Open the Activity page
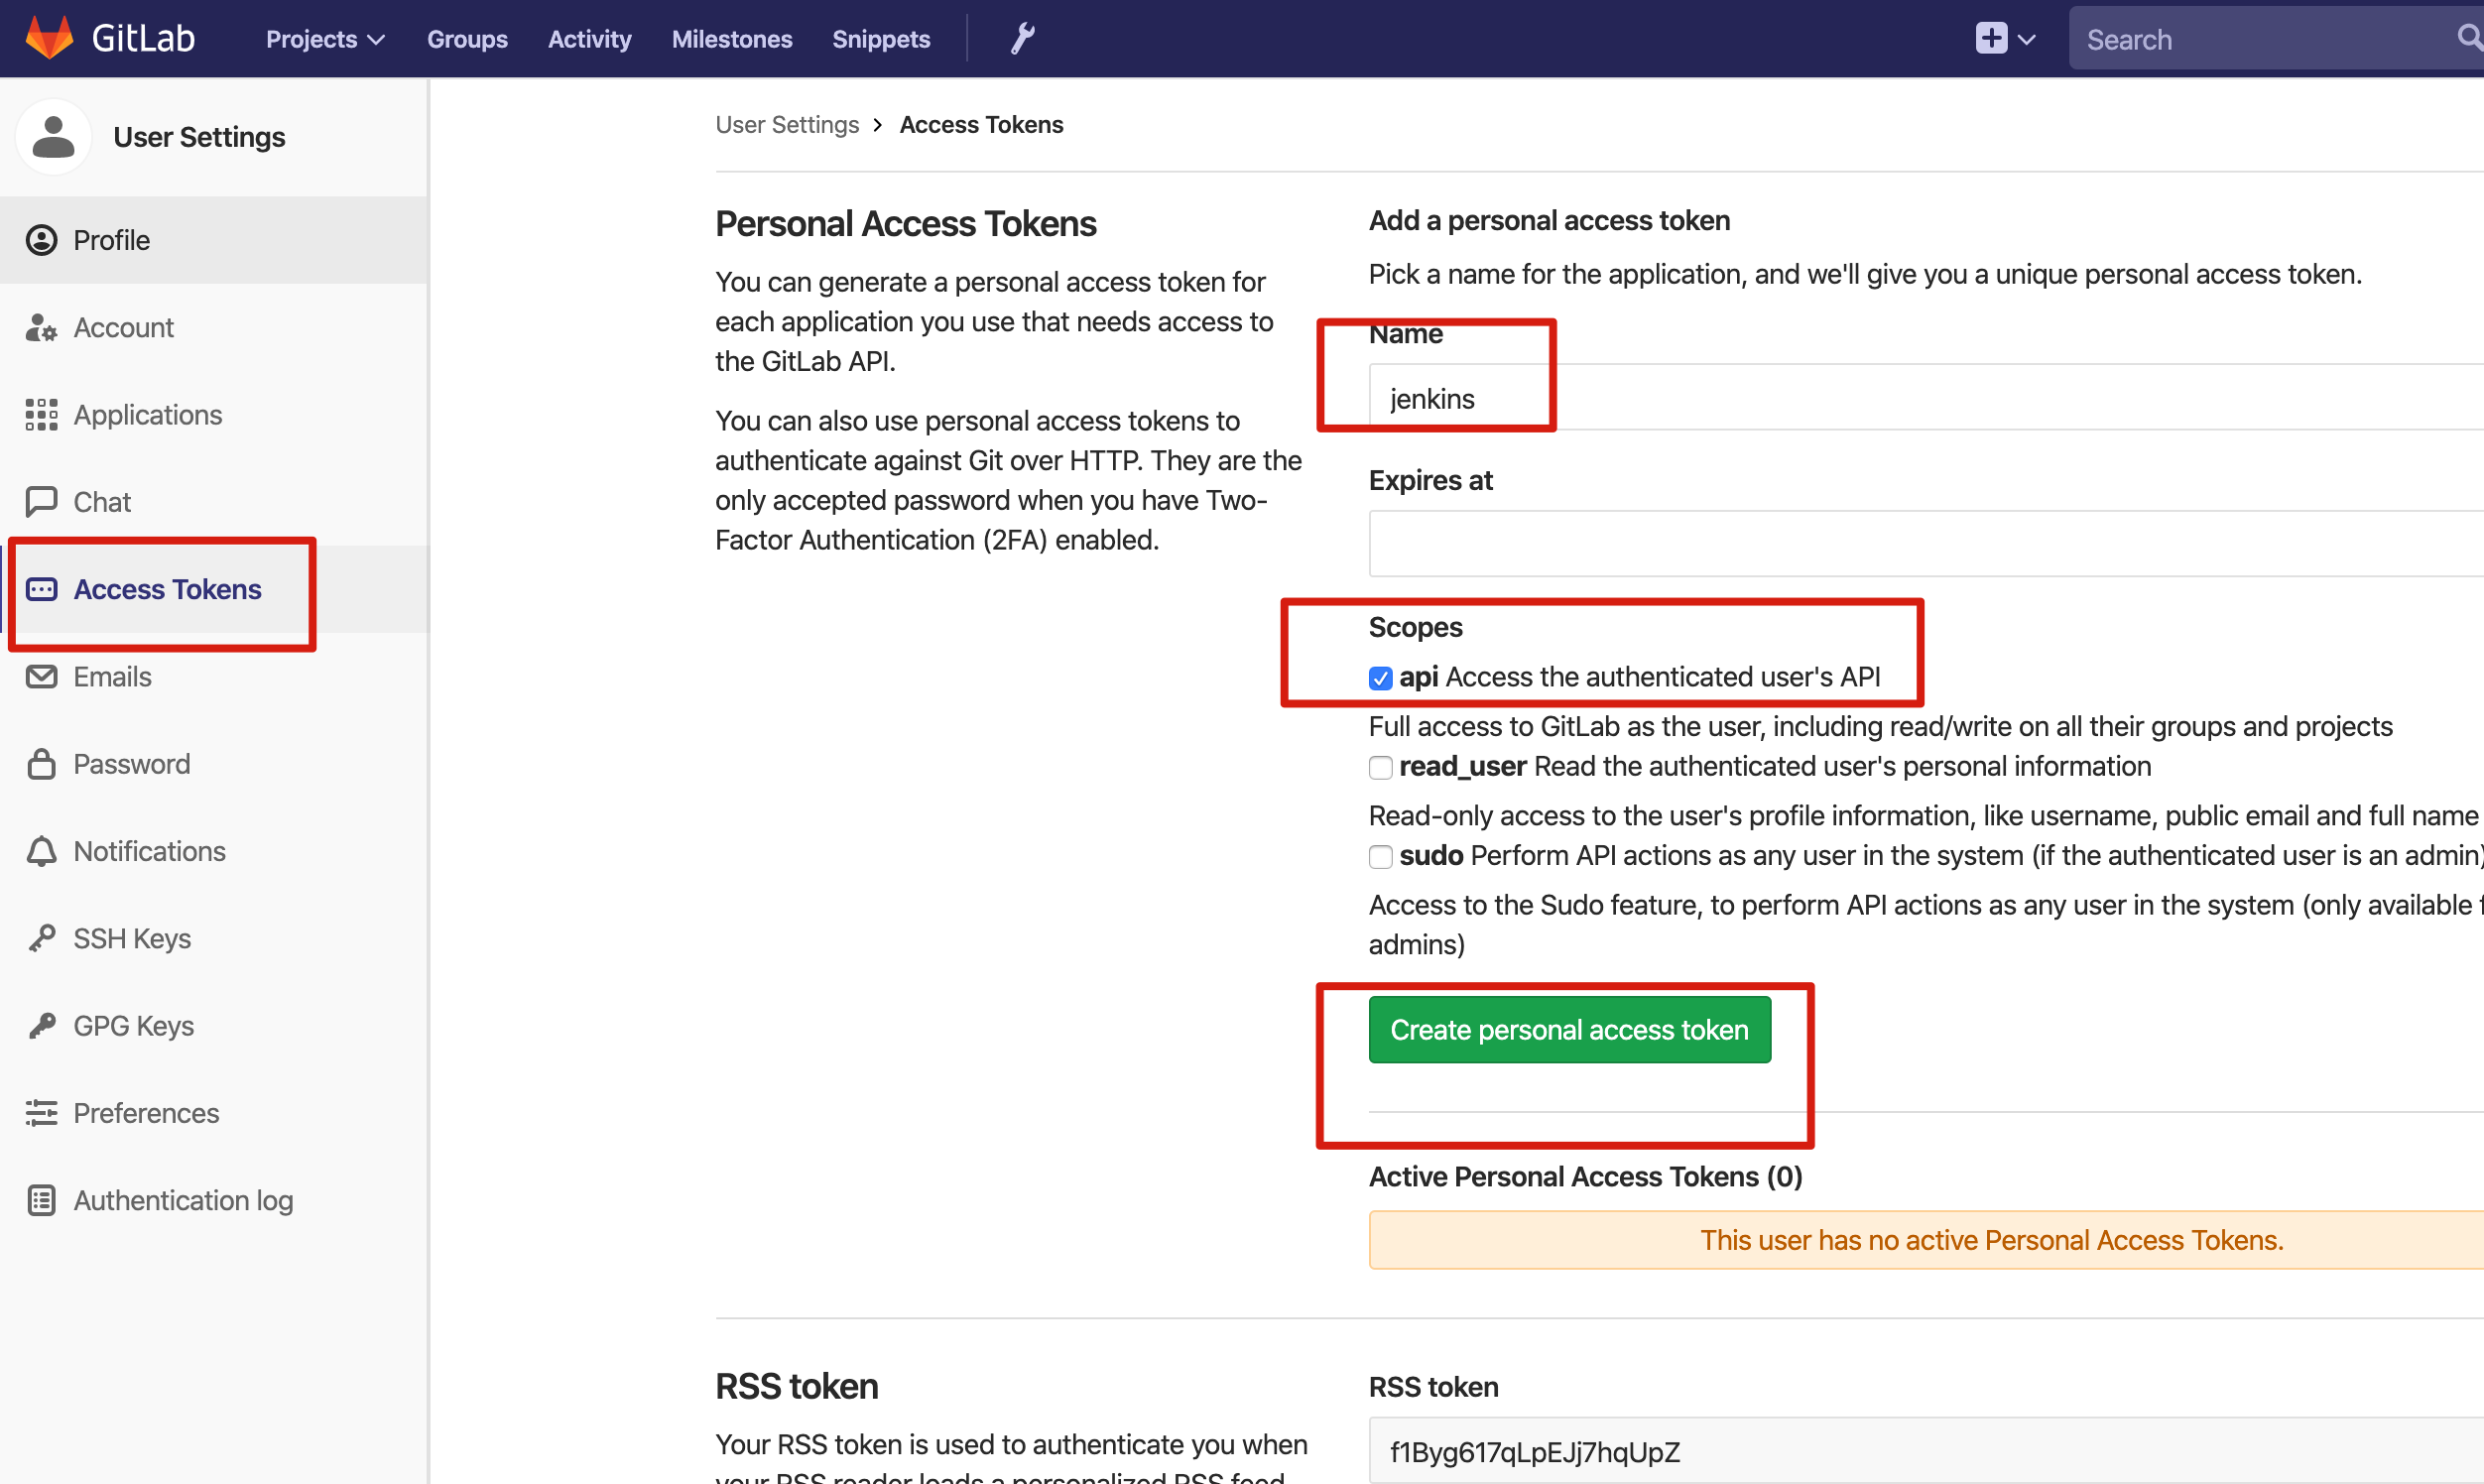This screenshot has height=1484, width=2484. pyautogui.click(x=589, y=39)
